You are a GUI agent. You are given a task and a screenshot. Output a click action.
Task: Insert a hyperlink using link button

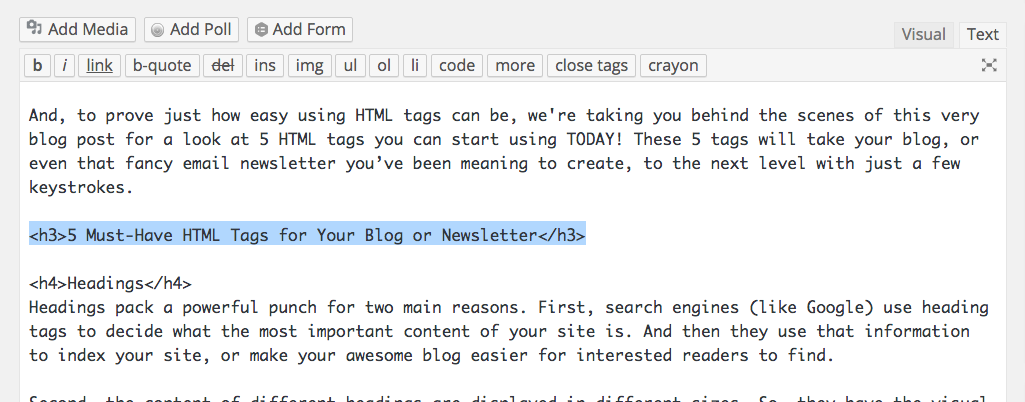pos(99,65)
